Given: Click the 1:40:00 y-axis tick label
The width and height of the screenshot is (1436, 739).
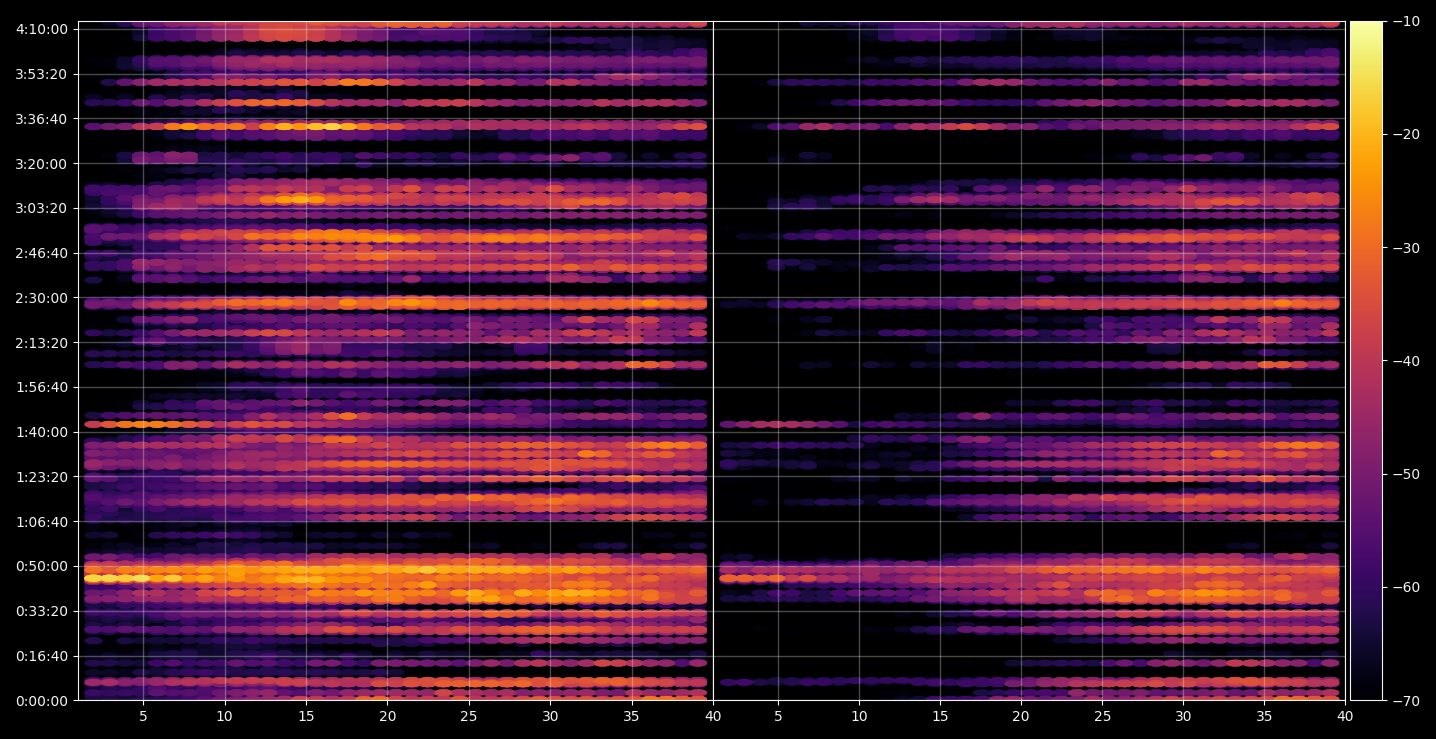Looking at the screenshot, I should click(x=42, y=432).
